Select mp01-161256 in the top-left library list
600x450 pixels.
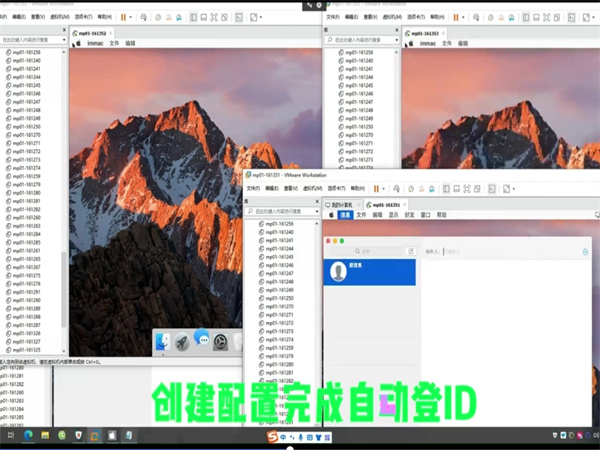point(26,51)
